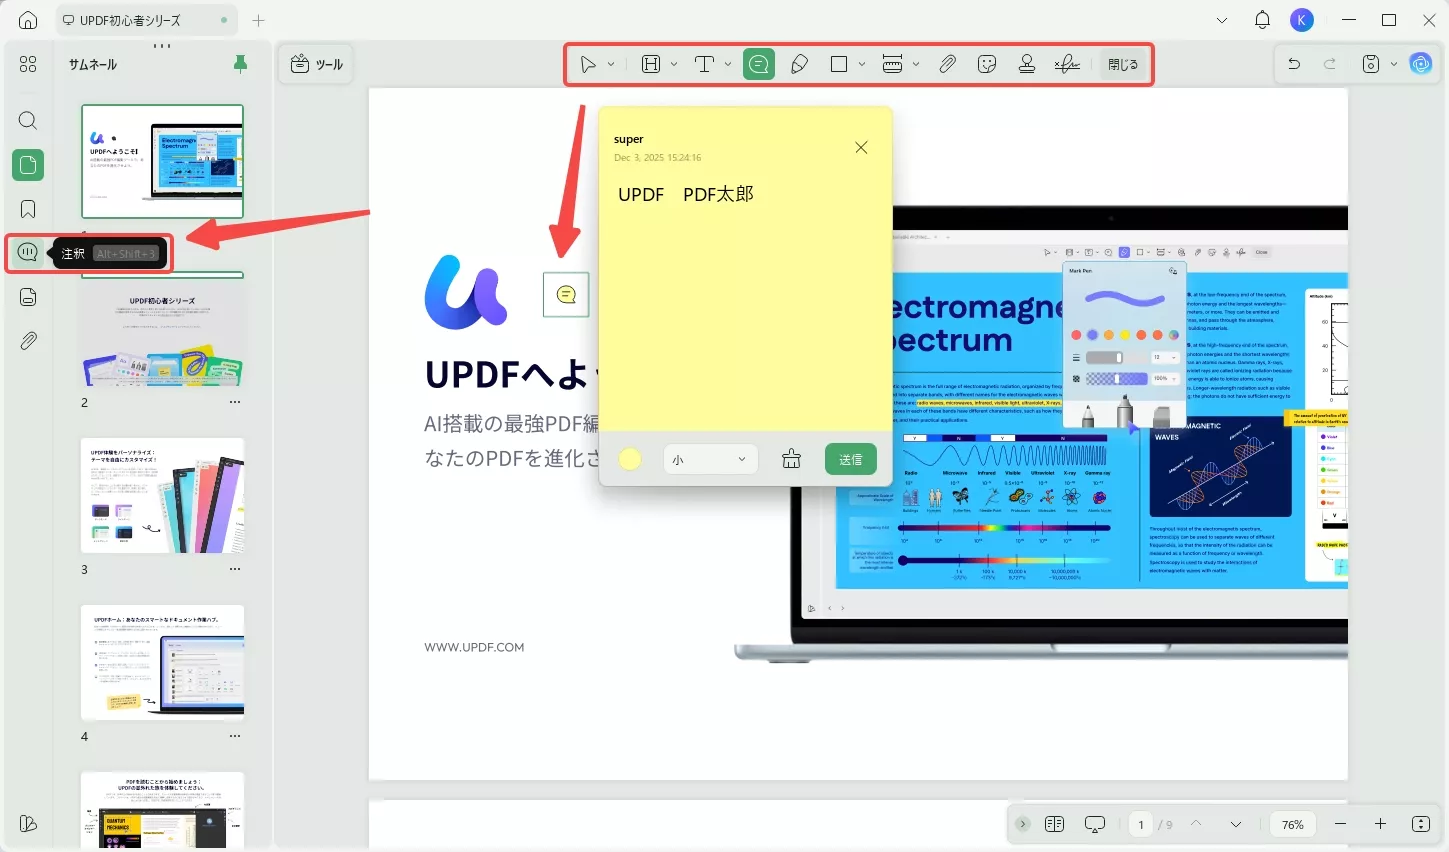Zoom out with the minus button

(x=1340, y=824)
